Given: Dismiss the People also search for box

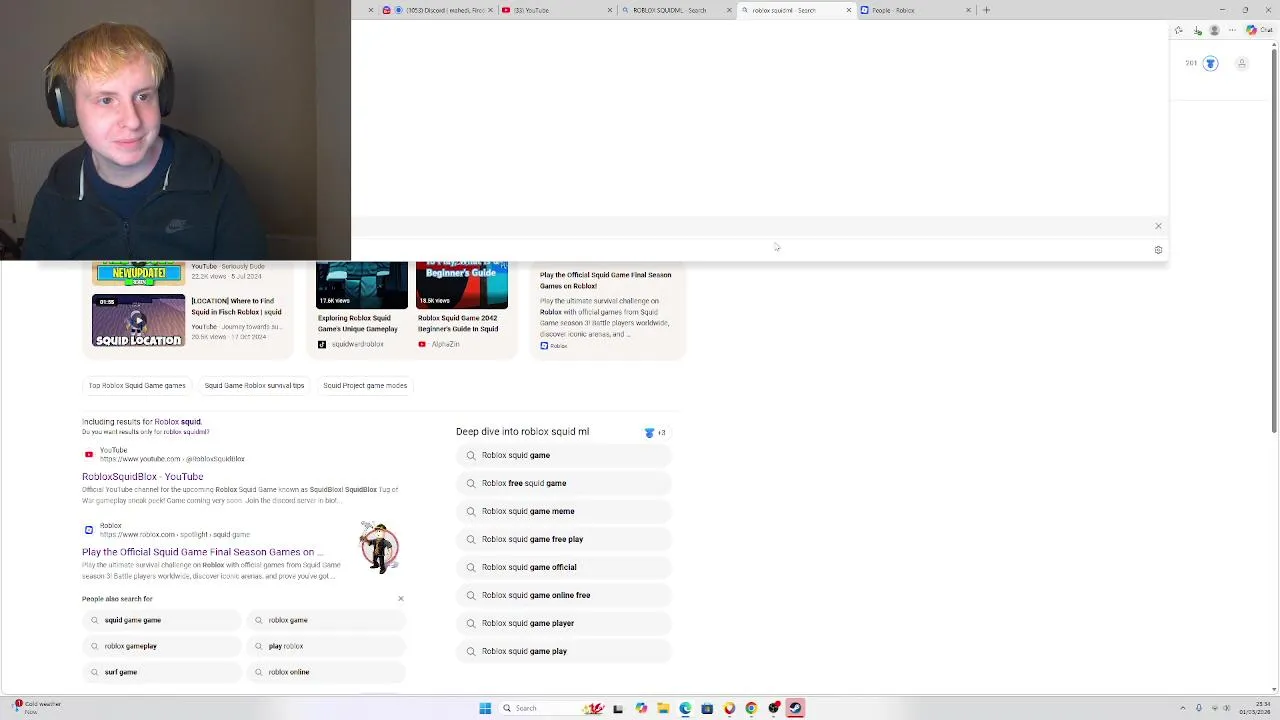Looking at the screenshot, I should [401, 599].
